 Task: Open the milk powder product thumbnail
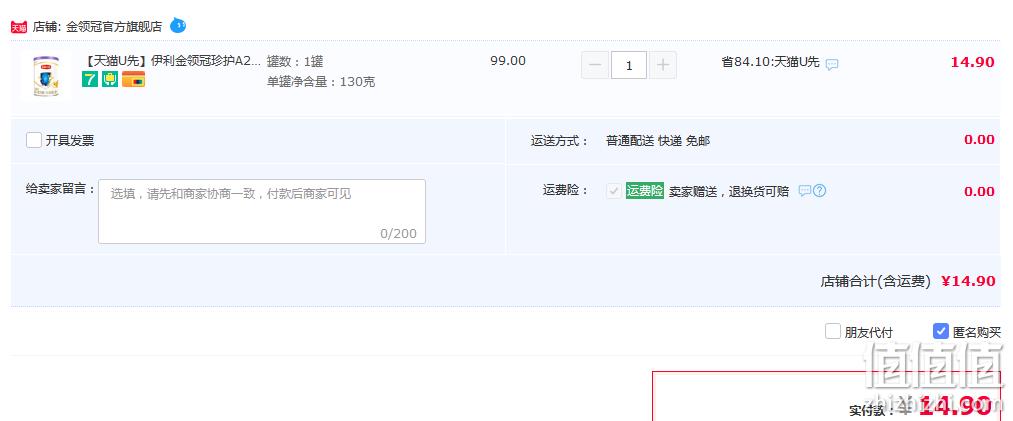46,76
